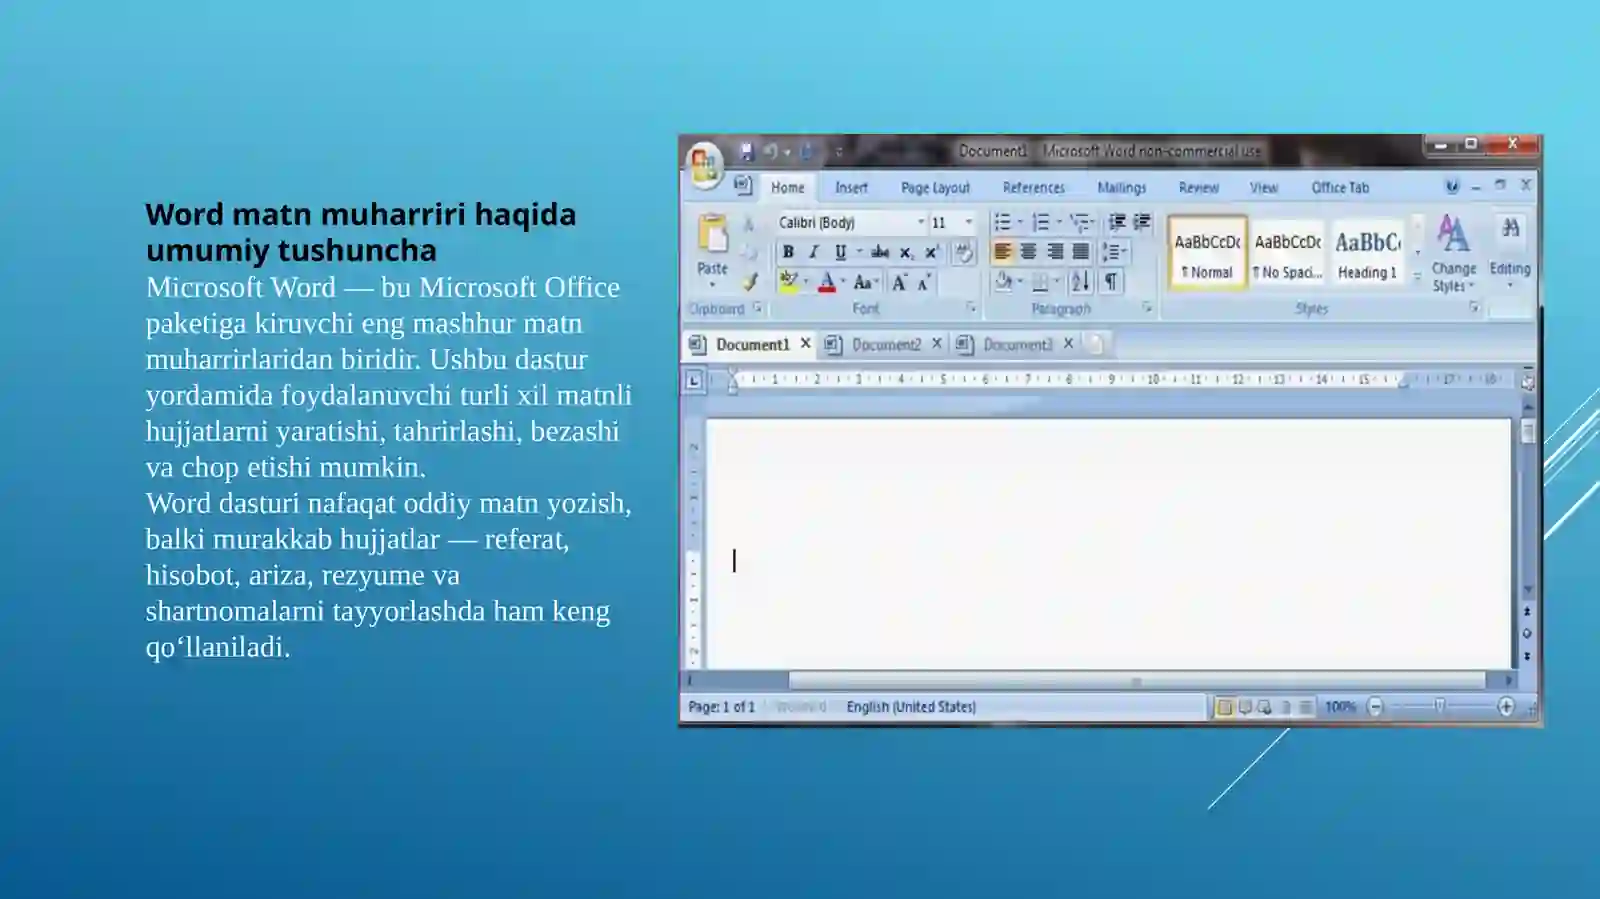Save the document from Quick Access toolbar
Screen dimensions: 1600x899
point(746,152)
